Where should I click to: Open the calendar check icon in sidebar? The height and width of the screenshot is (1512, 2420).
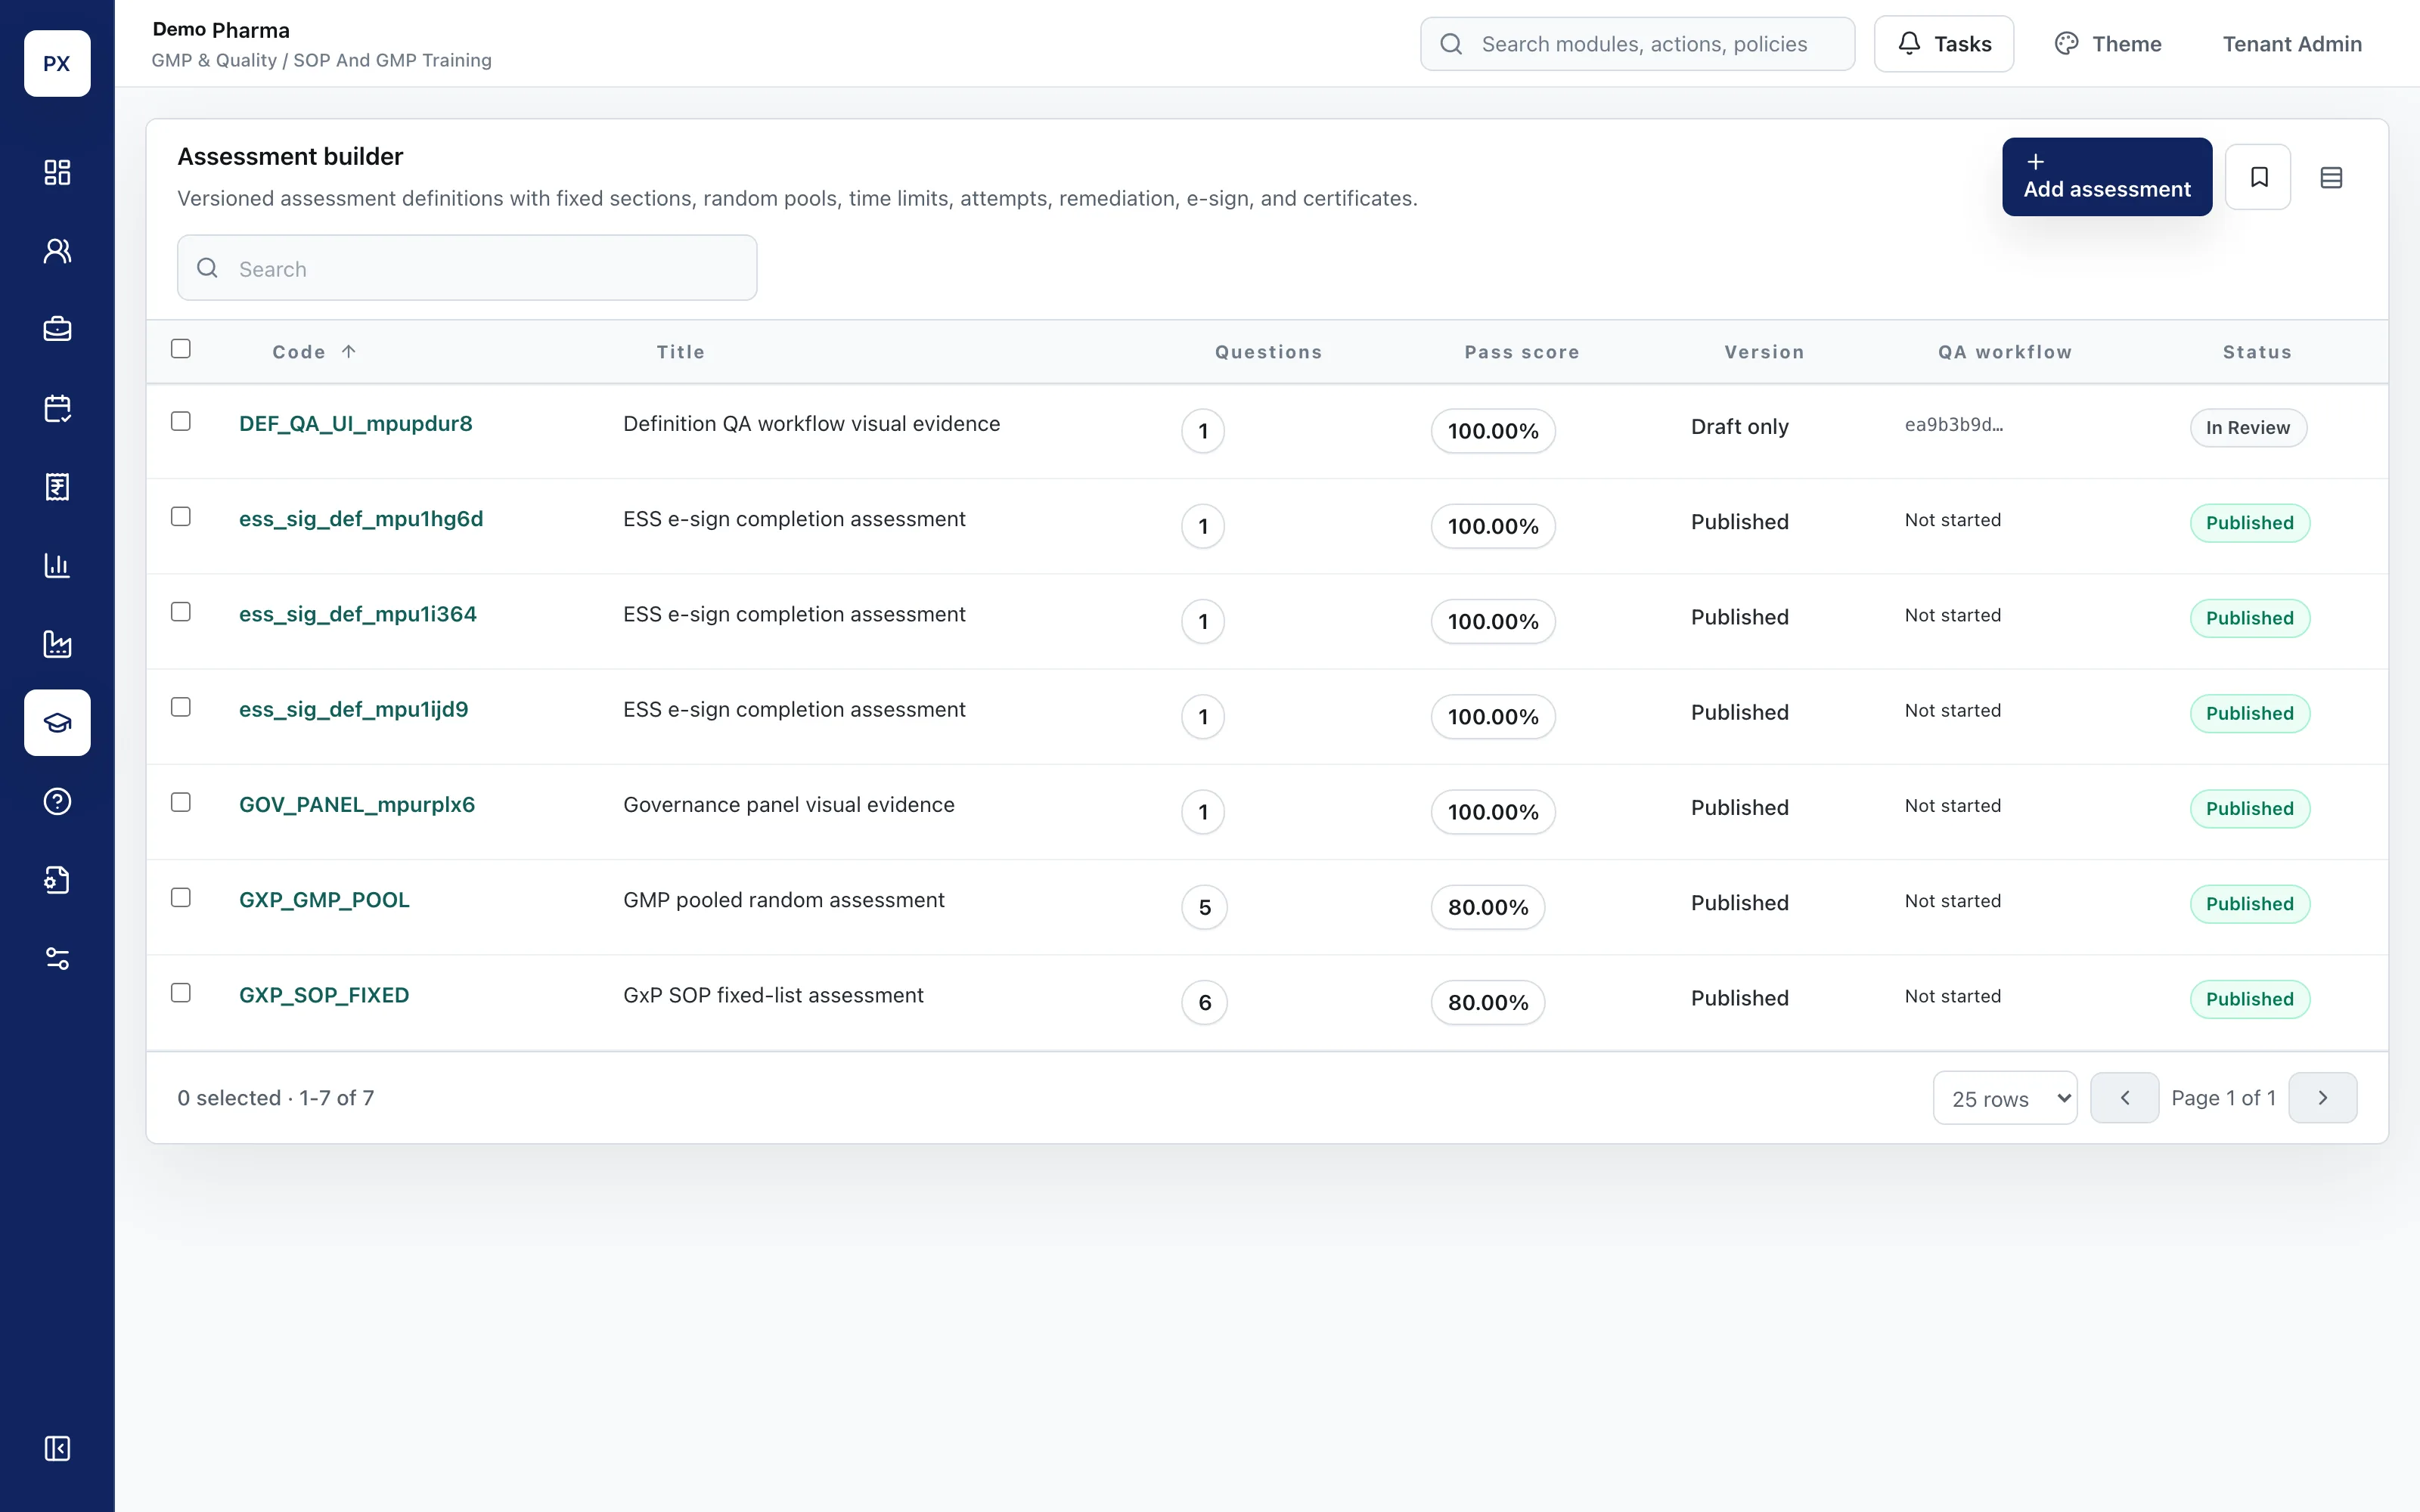click(57, 408)
